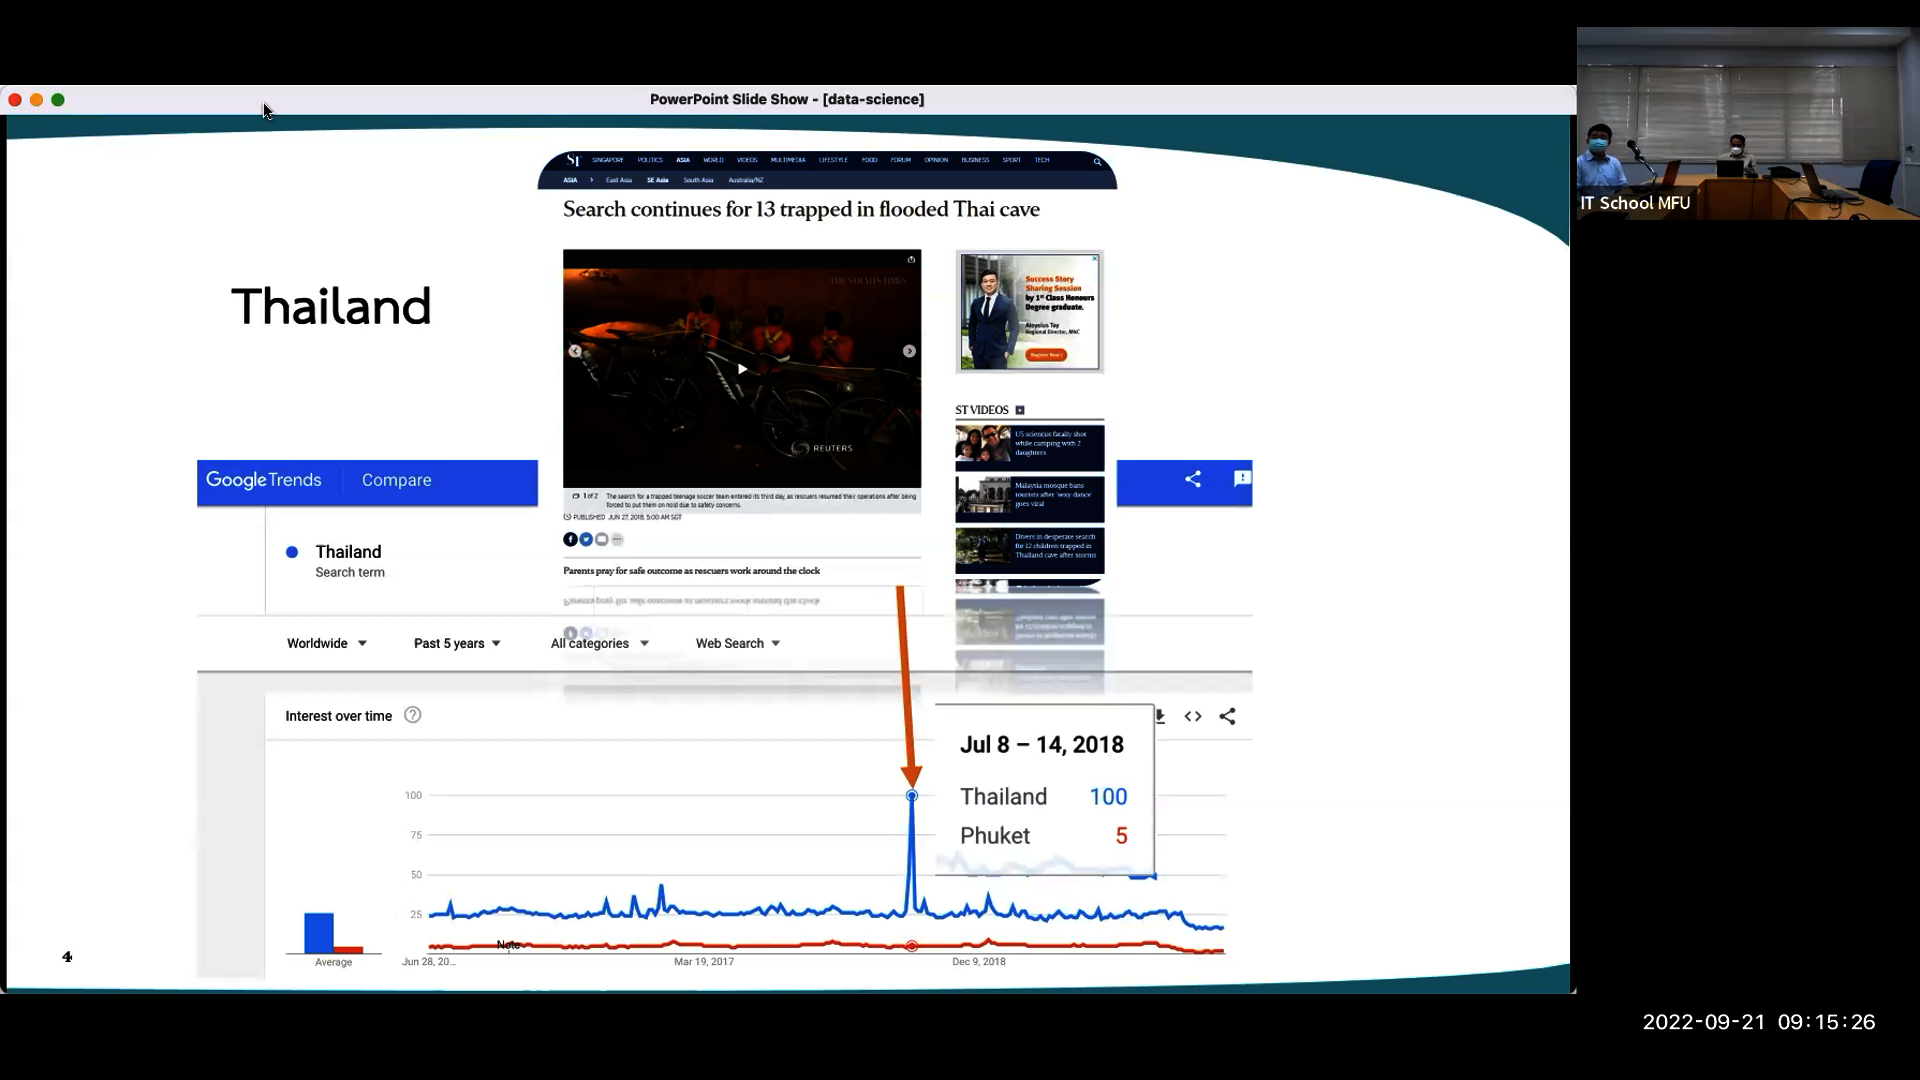Screen dimensions: 1920x1080
Task: Click the article headline about Thai cave
Action: (801, 209)
